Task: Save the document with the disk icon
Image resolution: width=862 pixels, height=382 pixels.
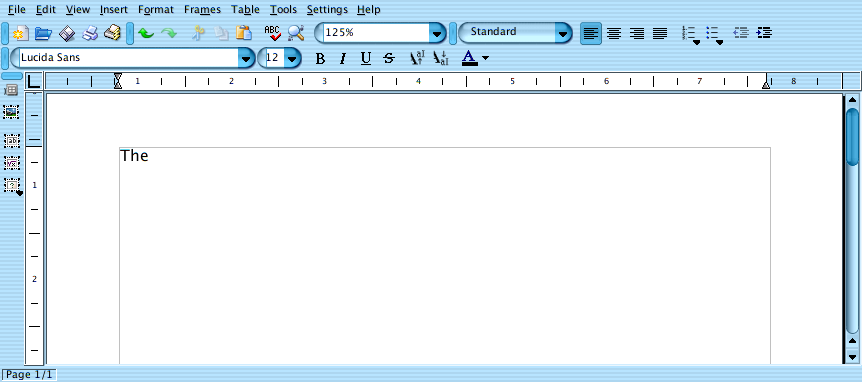Action: pos(67,33)
